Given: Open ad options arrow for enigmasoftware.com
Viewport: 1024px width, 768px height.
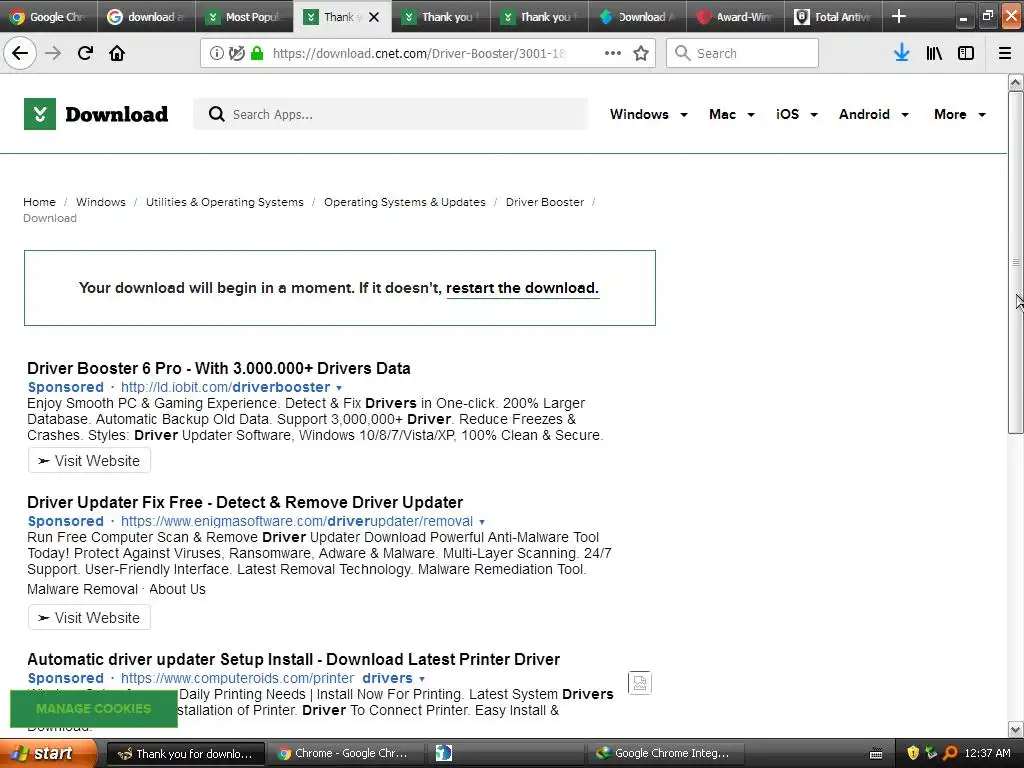Looking at the screenshot, I should click(482, 522).
